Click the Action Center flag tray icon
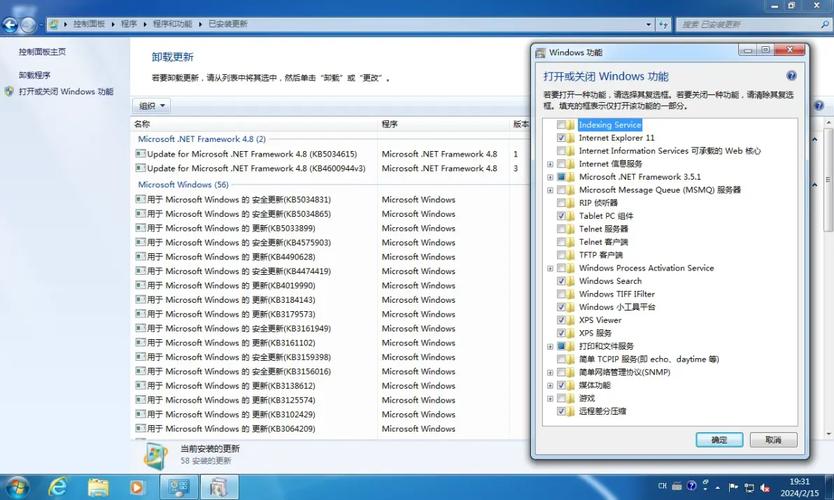Image resolution: width=834 pixels, height=500 pixels. [733, 487]
